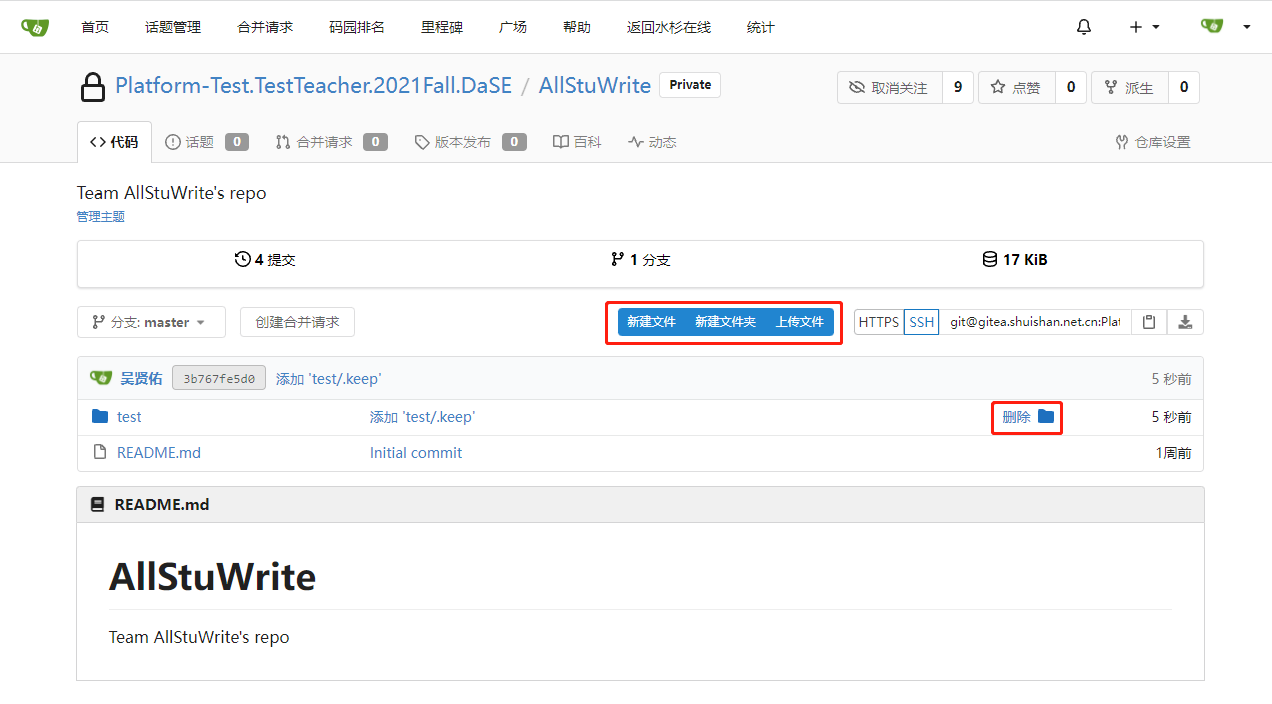Click the Private label badge
This screenshot has width=1272, height=704.
(x=690, y=85)
